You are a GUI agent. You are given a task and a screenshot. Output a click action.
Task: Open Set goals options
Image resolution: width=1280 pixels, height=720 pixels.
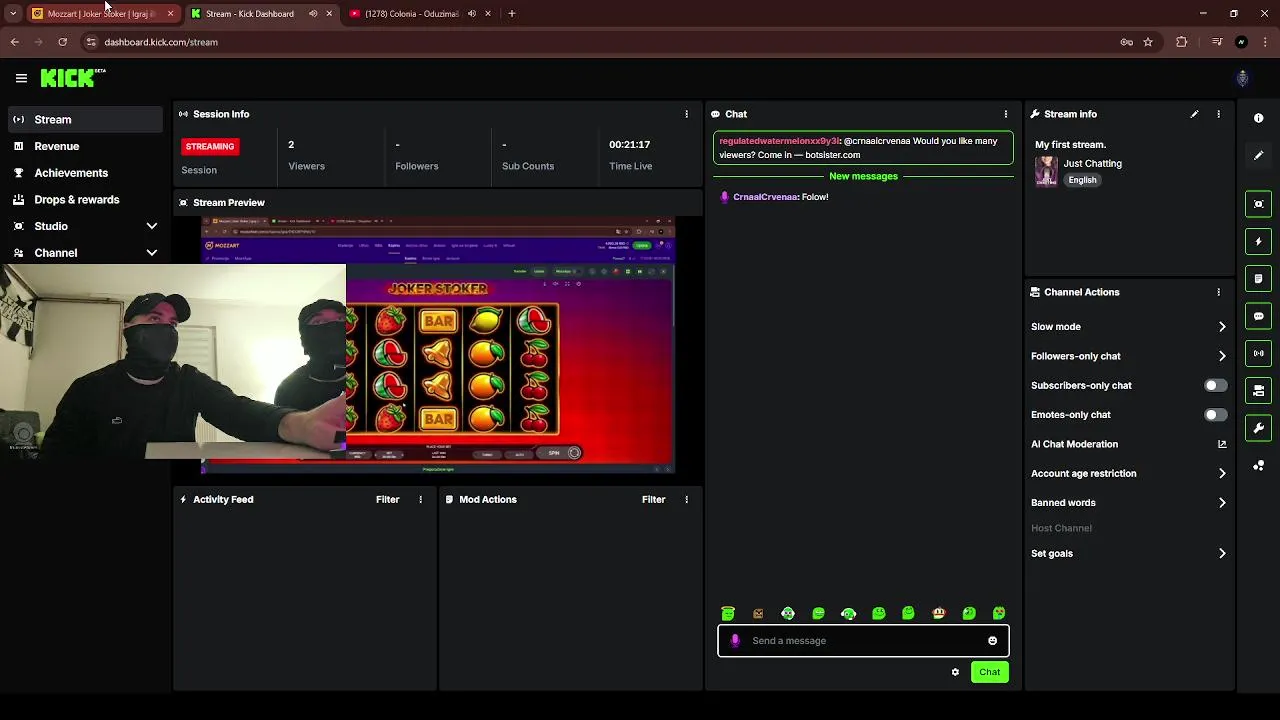(x=1128, y=553)
